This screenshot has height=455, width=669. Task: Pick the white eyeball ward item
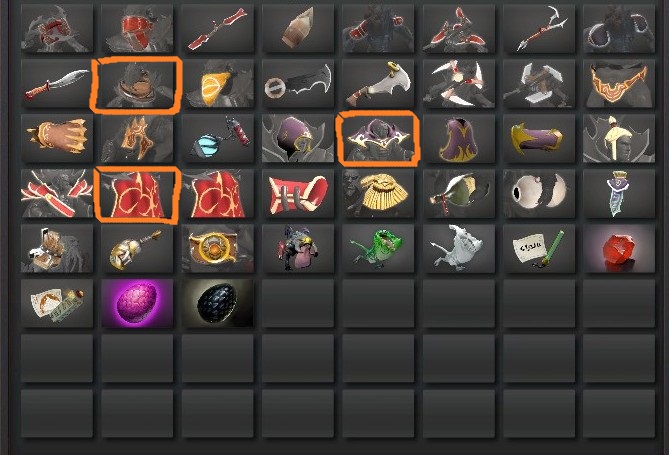pyautogui.click(x=539, y=193)
